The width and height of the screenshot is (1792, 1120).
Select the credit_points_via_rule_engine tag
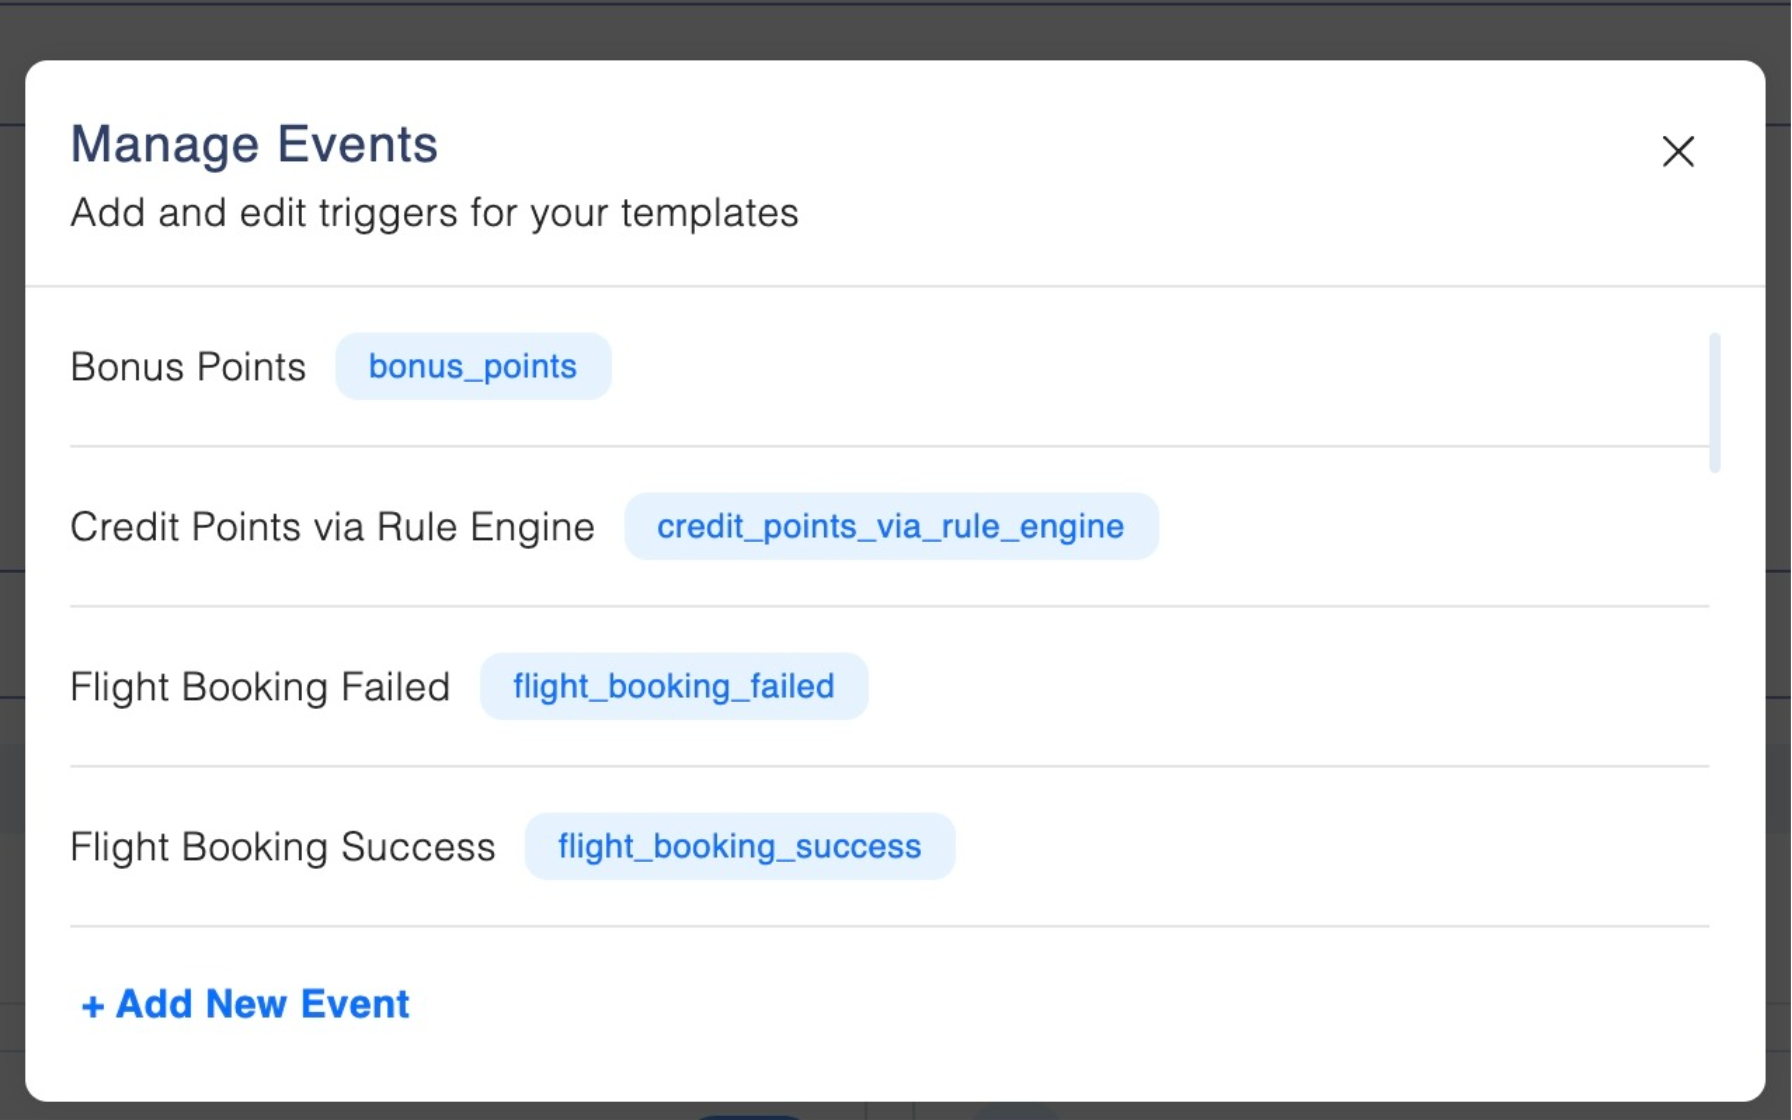890,527
